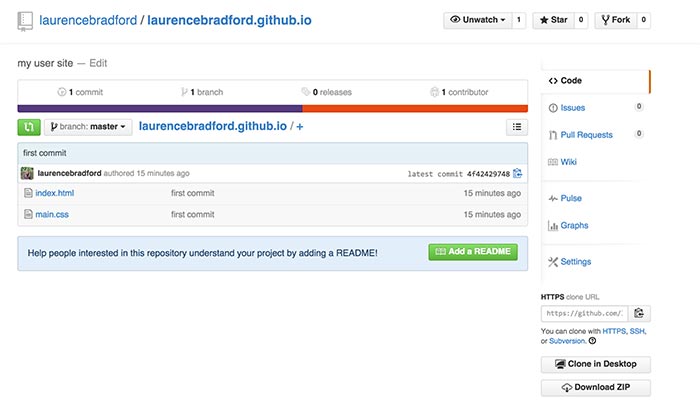This screenshot has width=700, height=412.
Task: Click the laurencebradford author name
Action: (69, 173)
